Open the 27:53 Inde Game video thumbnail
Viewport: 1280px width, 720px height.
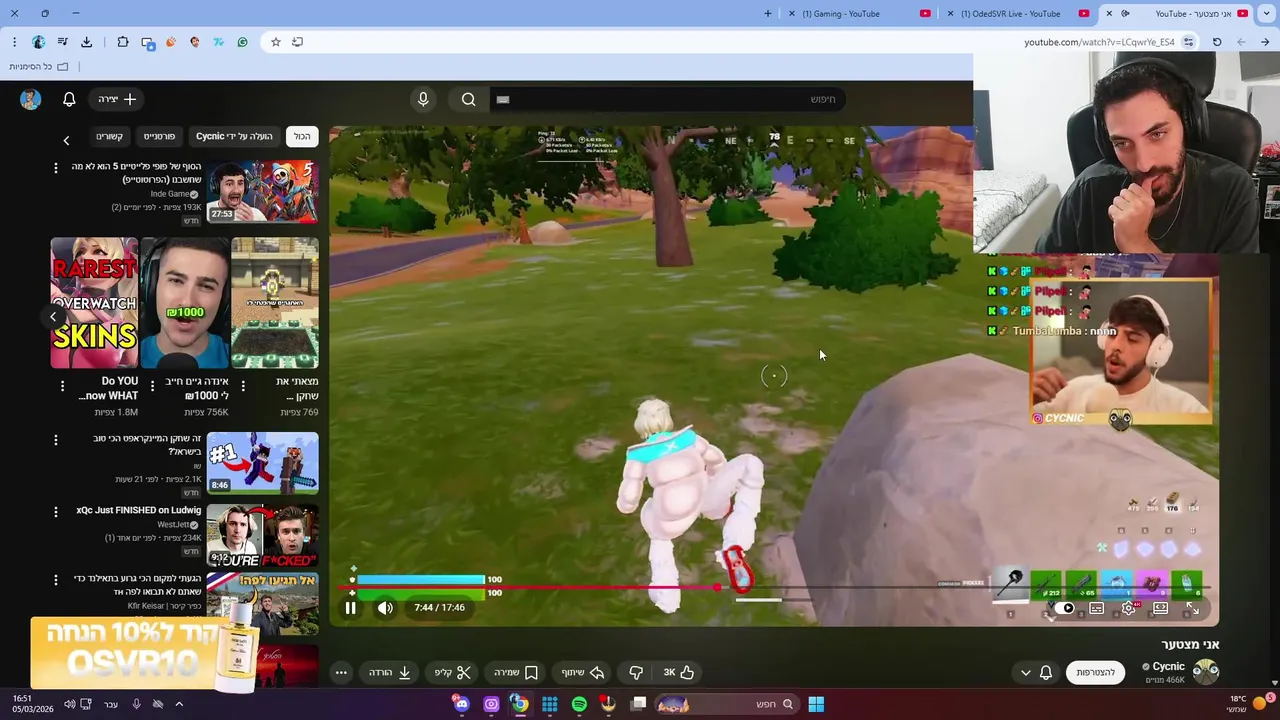pyautogui.click(x=263, y=191)
